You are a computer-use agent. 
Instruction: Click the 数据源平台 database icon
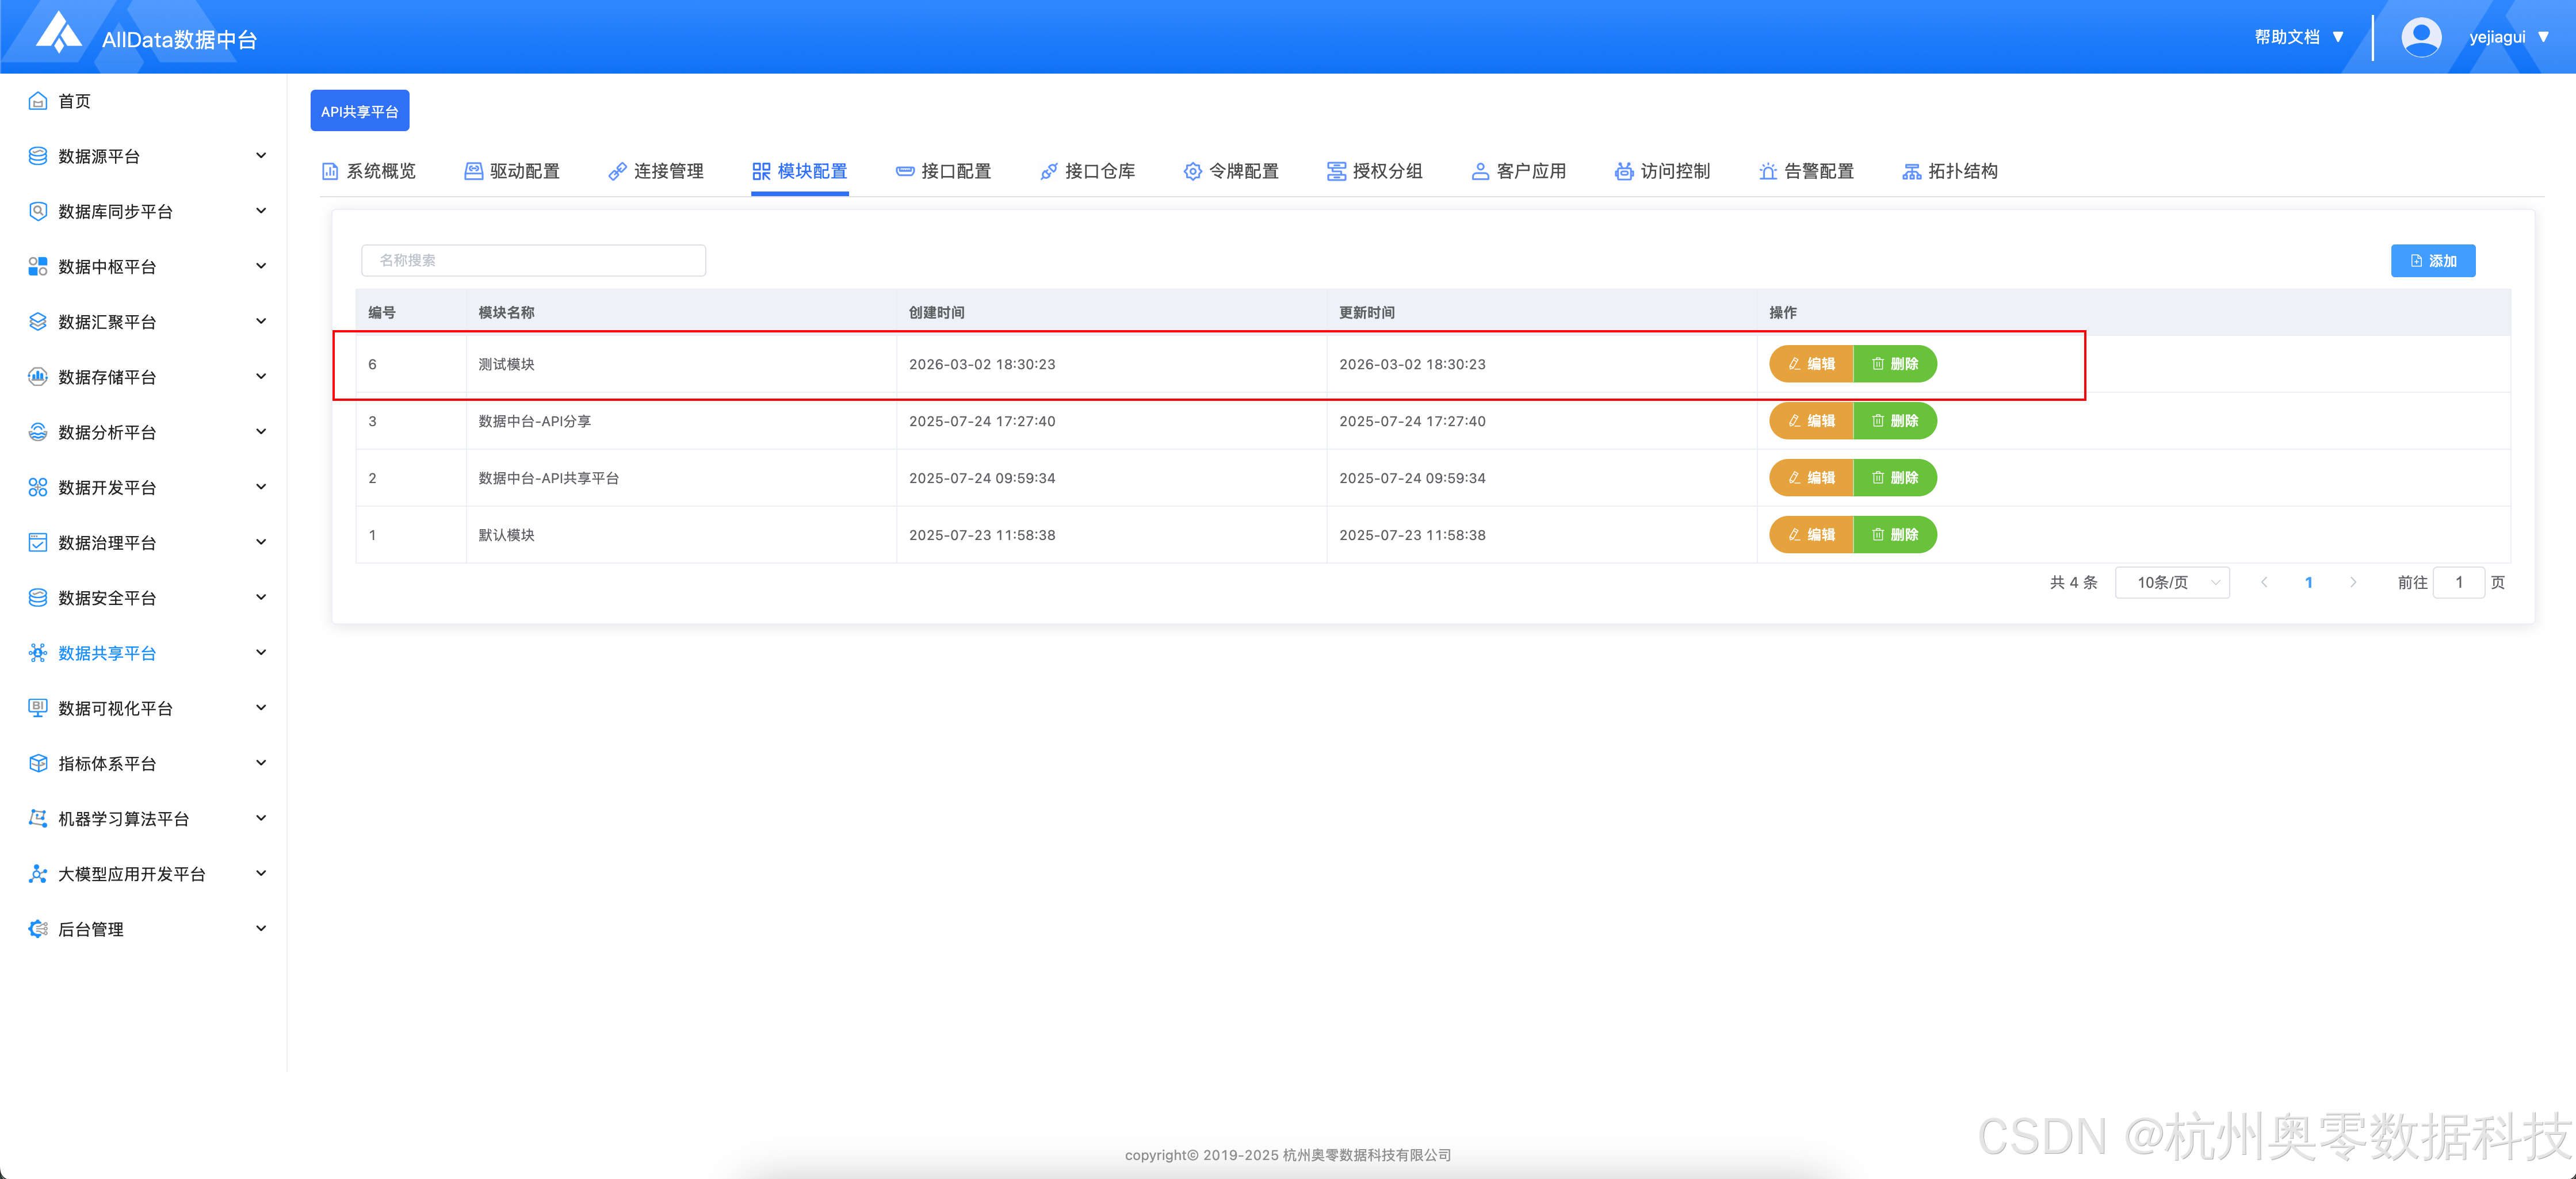click(38, 156)
